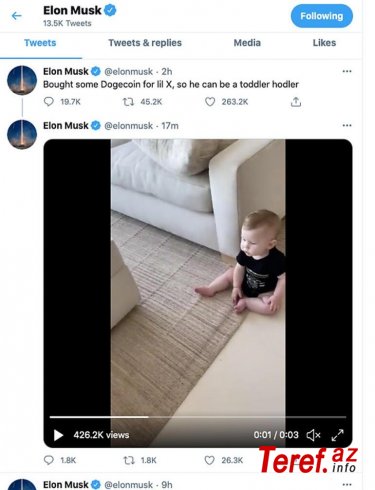Reply to the video tweet with 1.8K replies
Viewport: 375px width, 490px height.
[49, 460]
